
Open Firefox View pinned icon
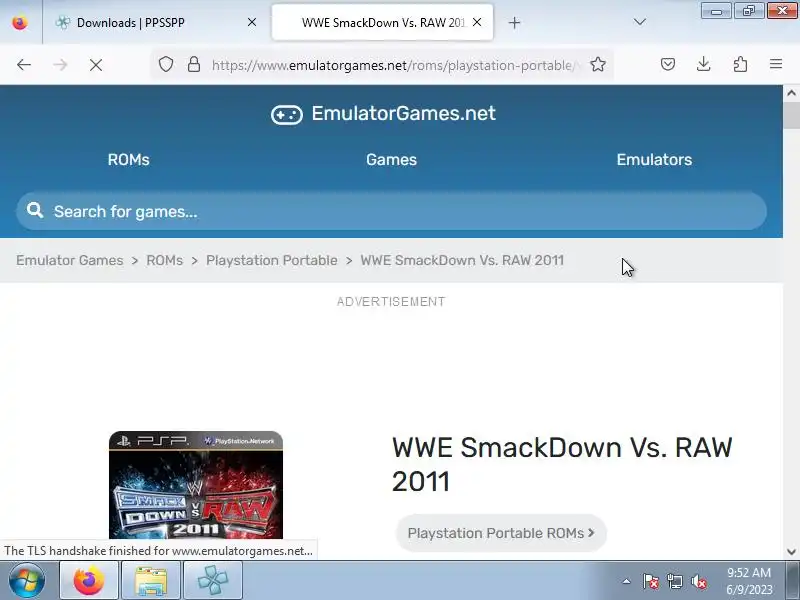20,22
